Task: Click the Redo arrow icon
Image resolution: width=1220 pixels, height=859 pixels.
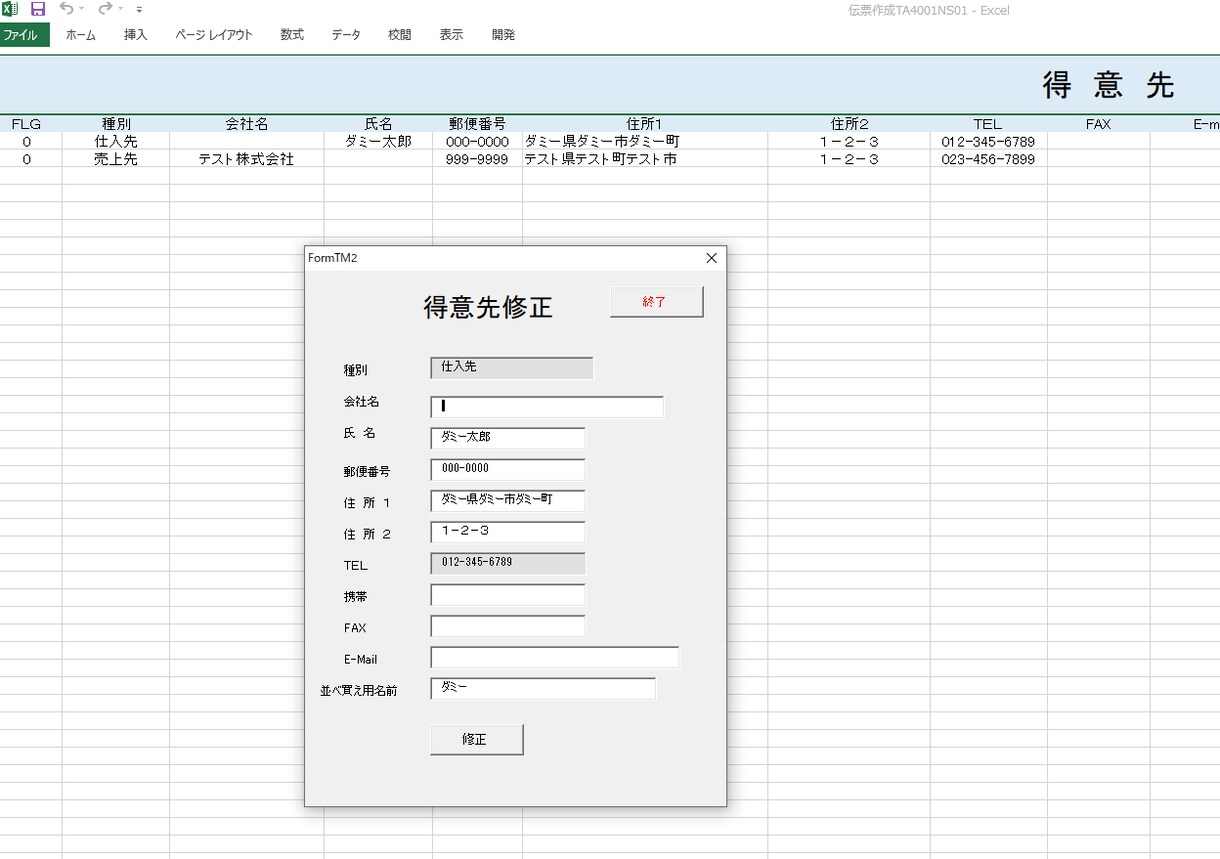Action: pyautogui.click(x=105, y=9)
